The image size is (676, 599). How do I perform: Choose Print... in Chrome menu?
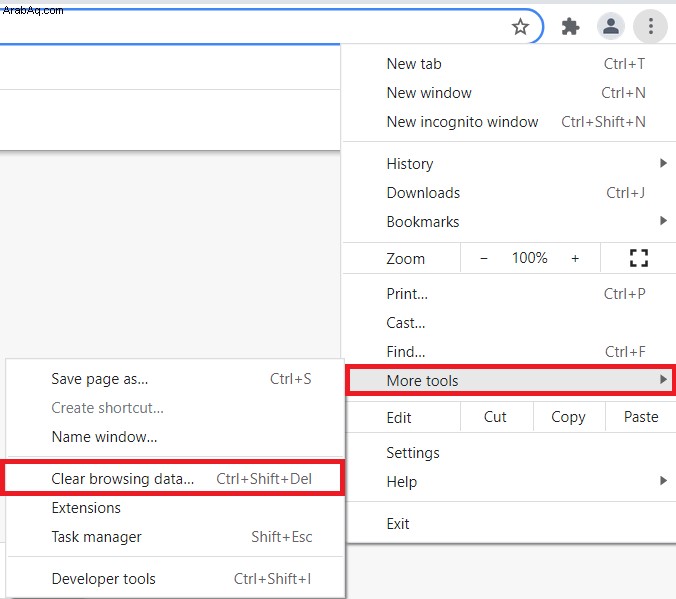[x=510, y=294]
